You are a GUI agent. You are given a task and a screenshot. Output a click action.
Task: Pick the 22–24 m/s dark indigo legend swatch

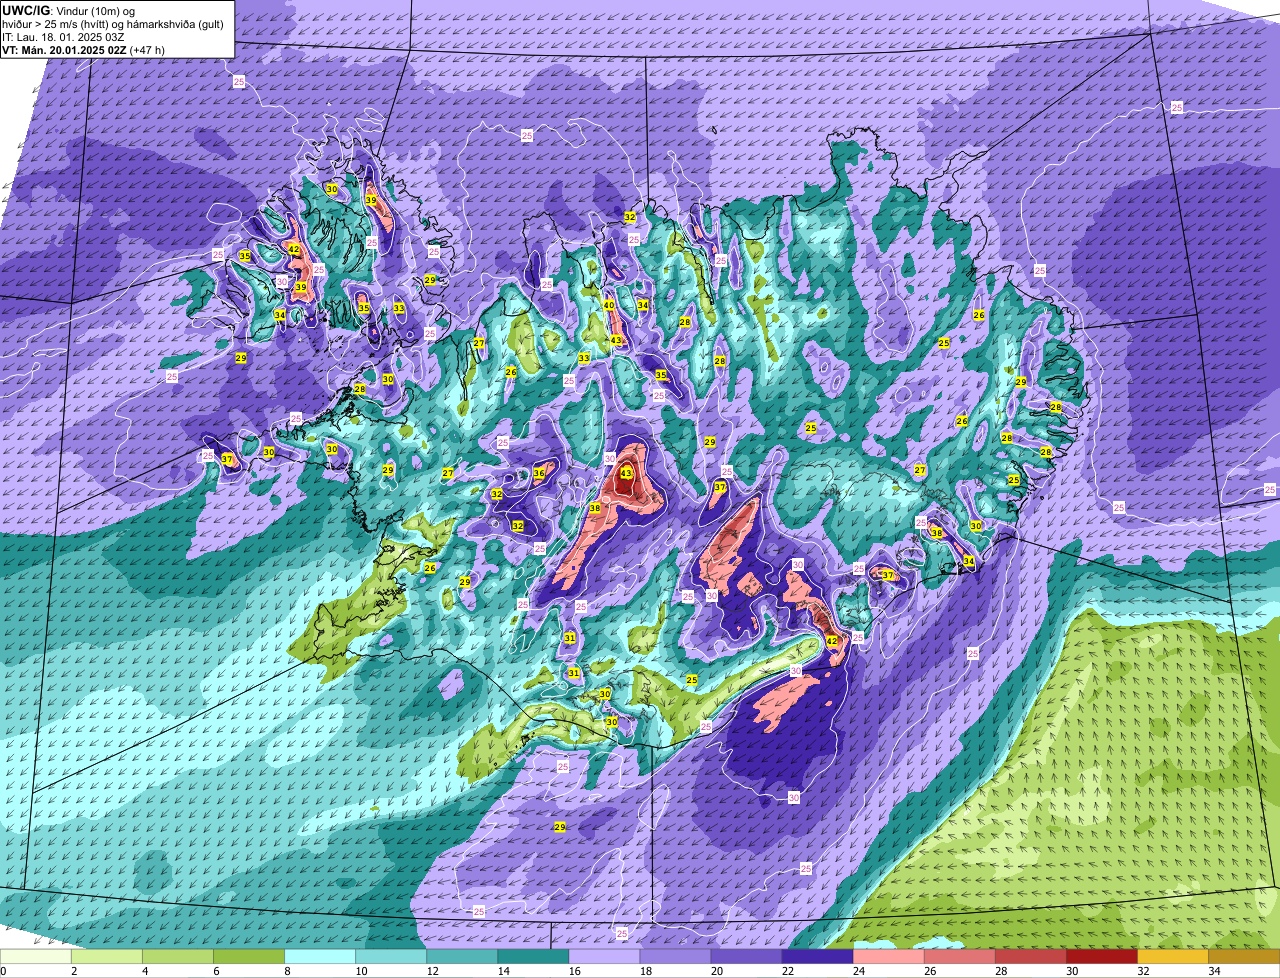(817, 957)
